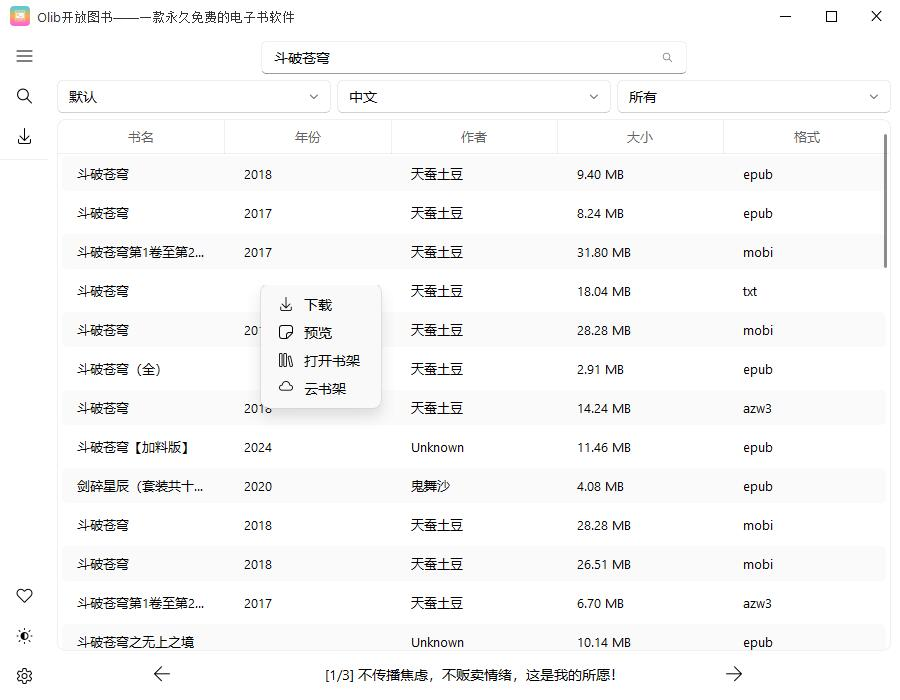The width and height of the screenshot is (900, 700).
Task: Click the vertical scrollbar of results list
Action: pos(885,200)
